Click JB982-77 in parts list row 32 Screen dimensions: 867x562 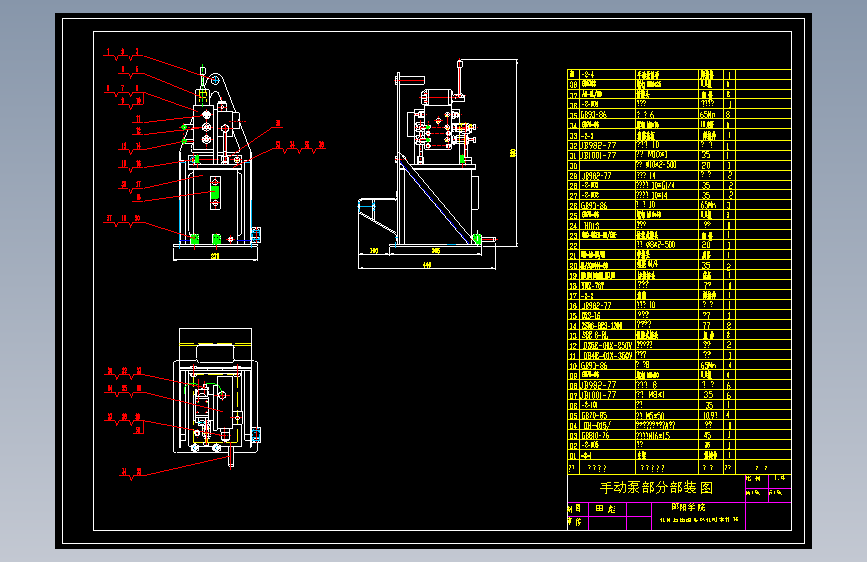tap(598, 145)
